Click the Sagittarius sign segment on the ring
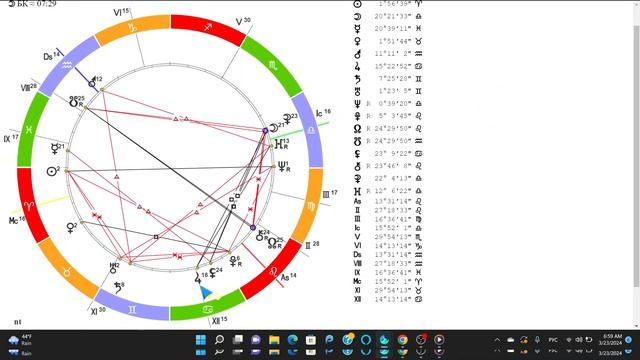 click(207, 28)
